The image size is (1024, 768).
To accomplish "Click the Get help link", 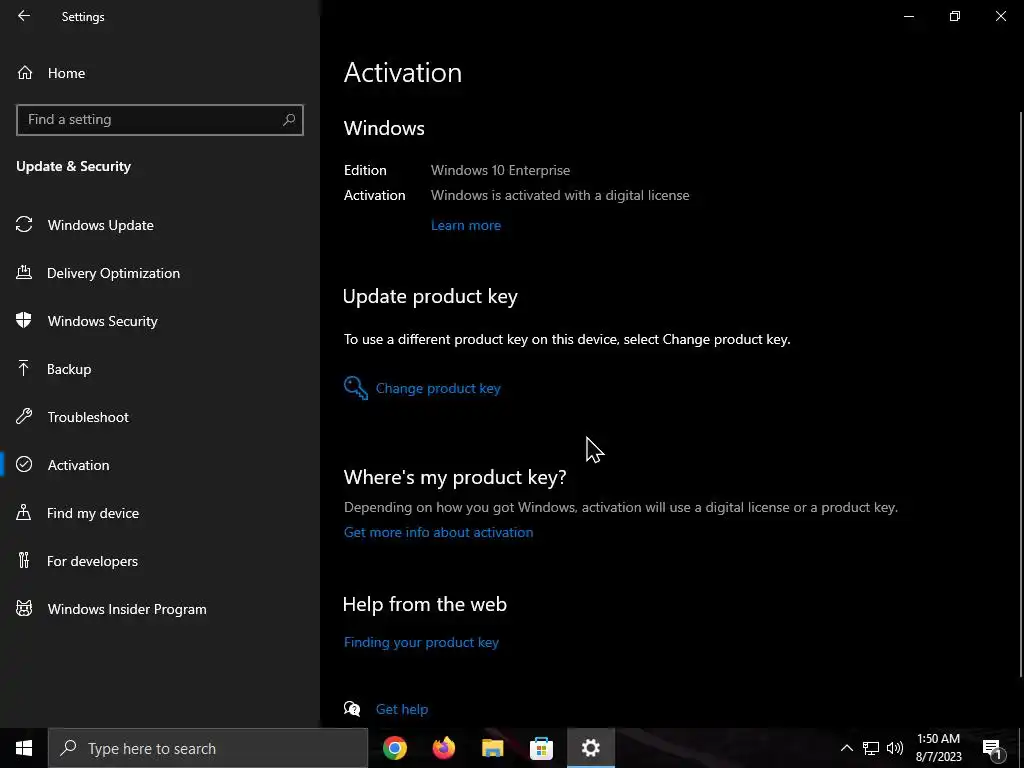I will click(x=402, y=709).
